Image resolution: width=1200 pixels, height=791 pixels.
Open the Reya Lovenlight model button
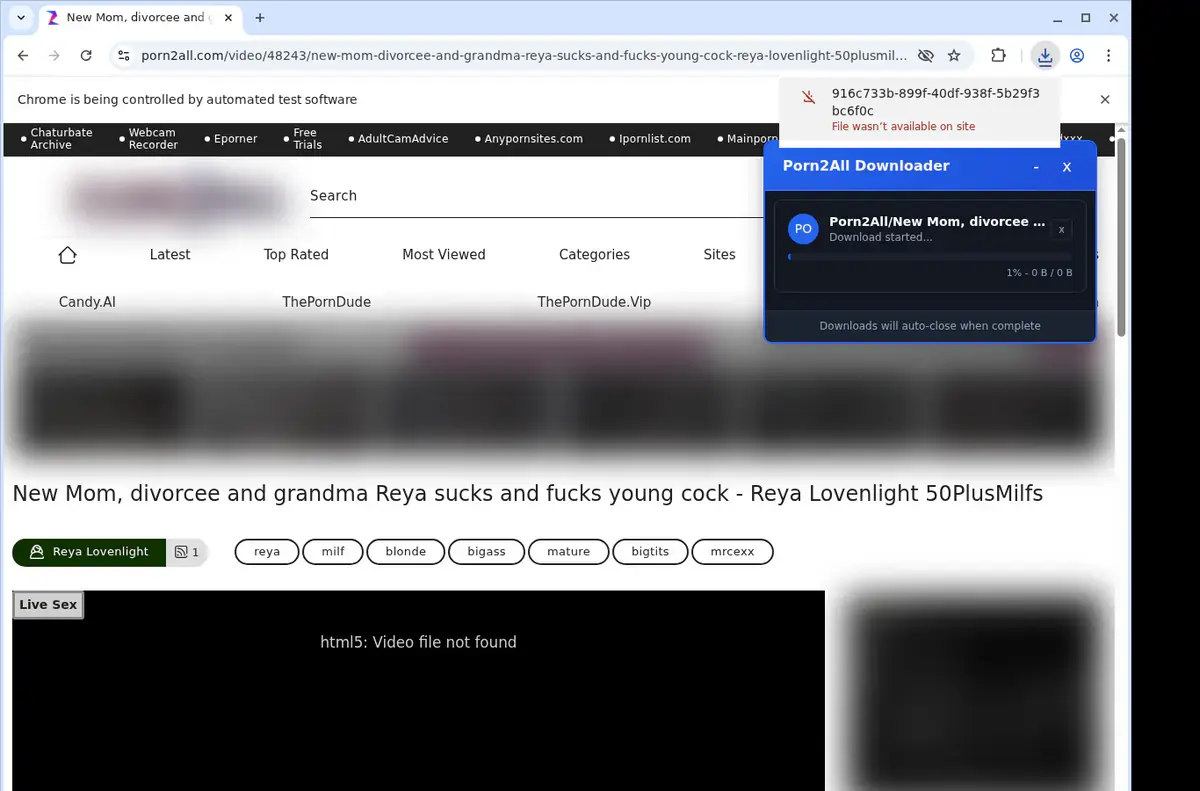coord(89,552)
